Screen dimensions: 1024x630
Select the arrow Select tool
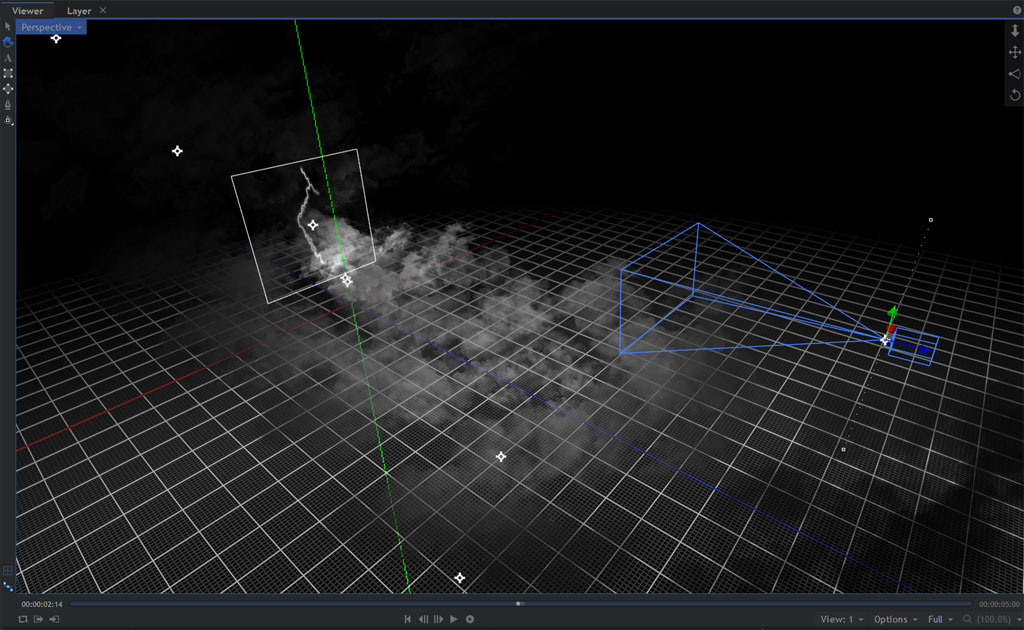[8, 26]
